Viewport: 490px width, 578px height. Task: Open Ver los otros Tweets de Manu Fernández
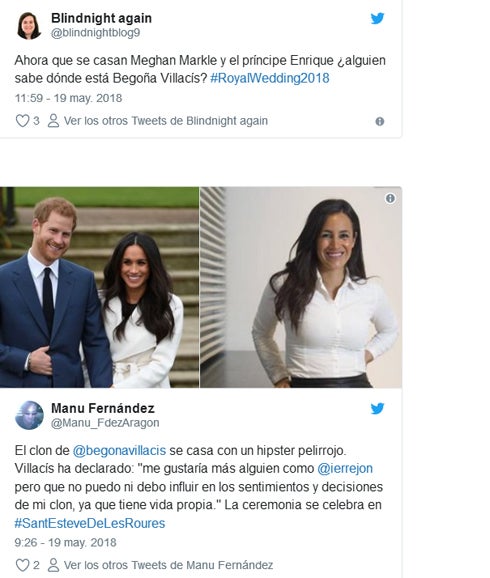pos(168,565)
